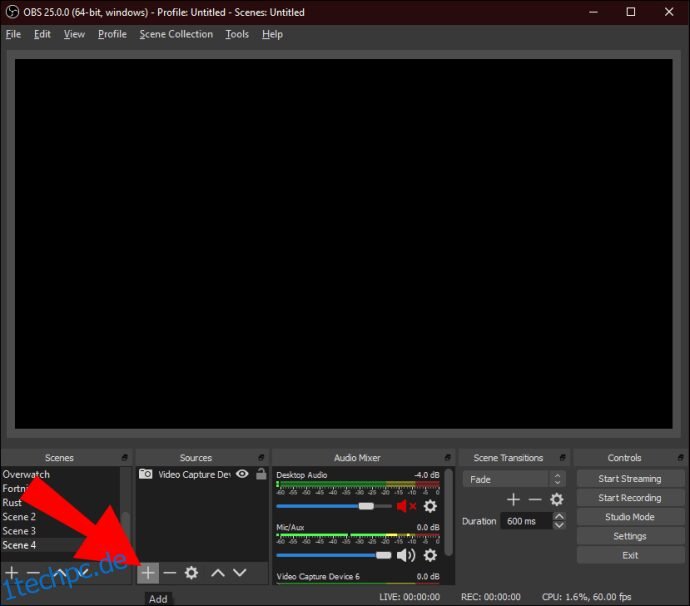This screenshot has width=690, height=606.
Task: Click the REC timer in status bar
Action: 491,597
